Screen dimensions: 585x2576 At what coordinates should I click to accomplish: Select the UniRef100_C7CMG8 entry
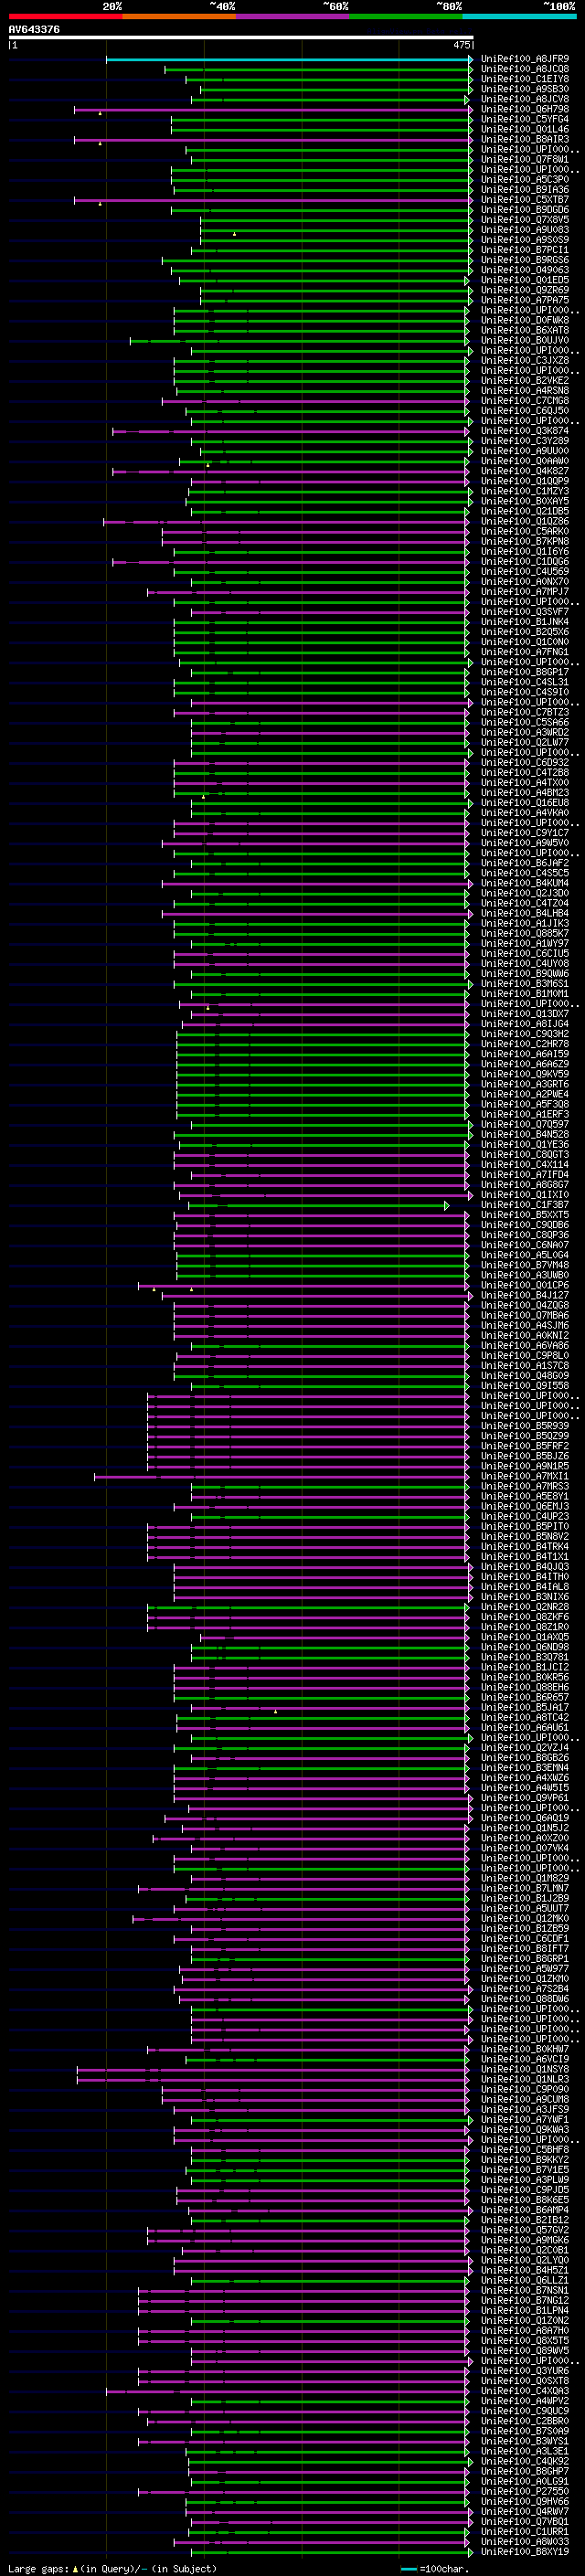[x=525, y=401]
